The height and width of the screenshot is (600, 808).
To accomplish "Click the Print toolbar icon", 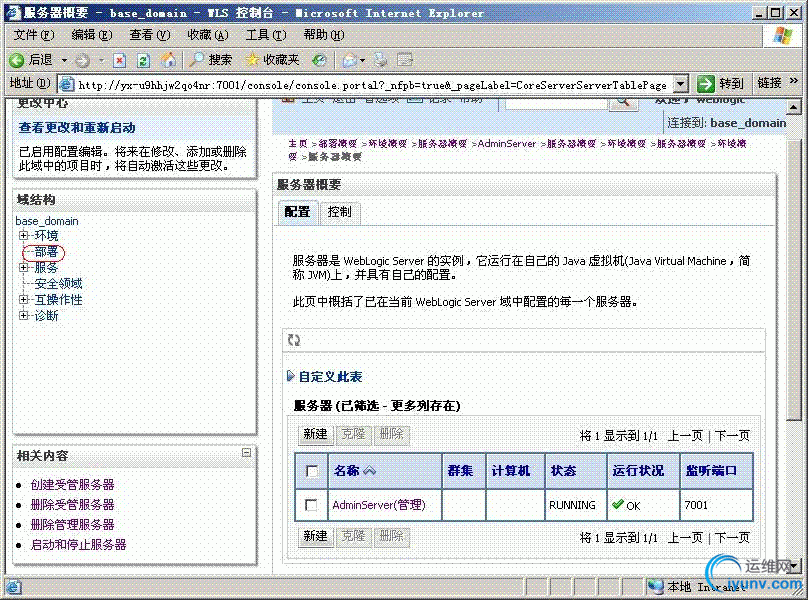I will (x=381, y=60).
